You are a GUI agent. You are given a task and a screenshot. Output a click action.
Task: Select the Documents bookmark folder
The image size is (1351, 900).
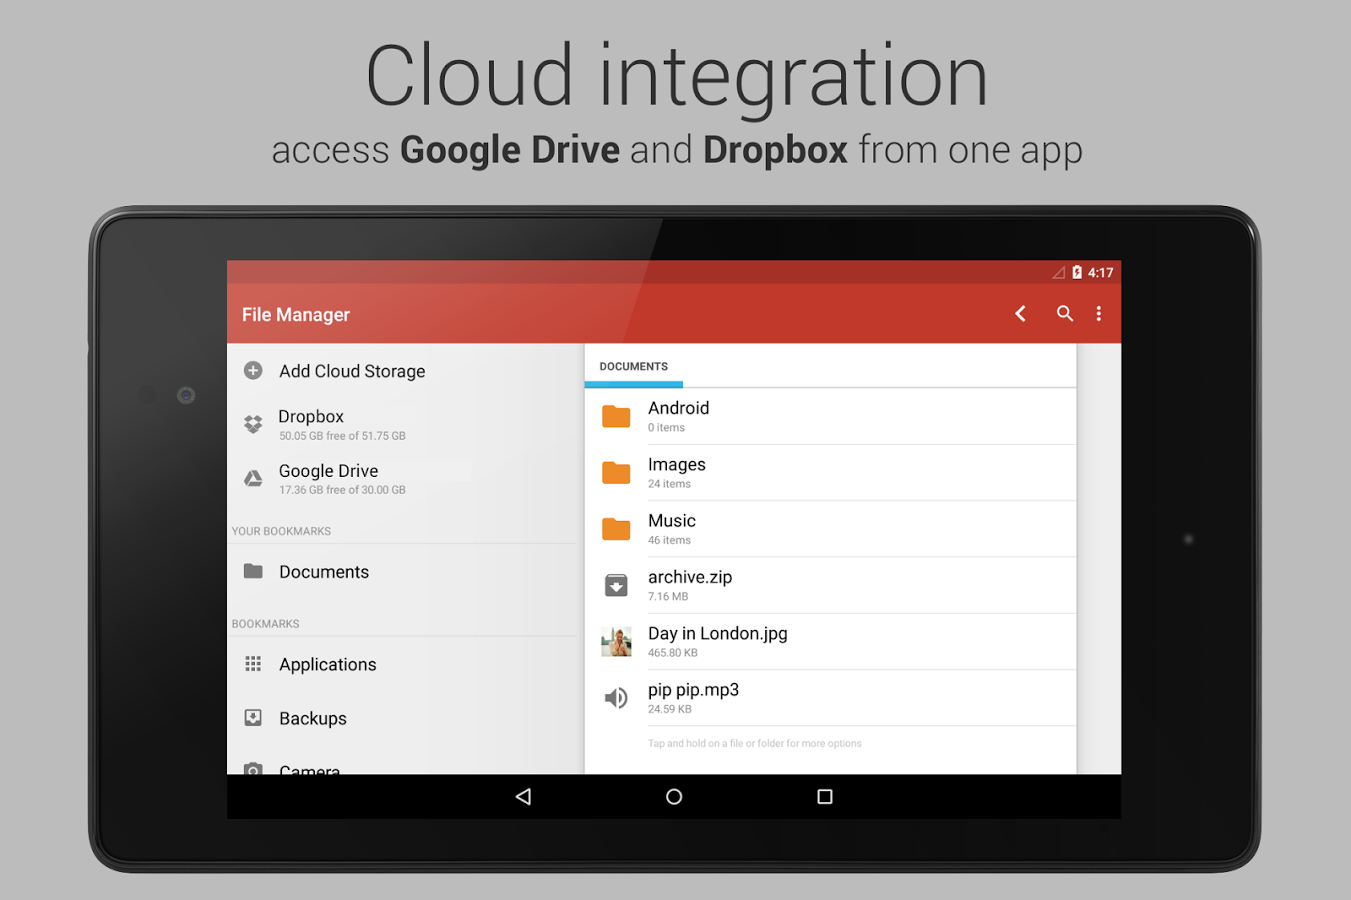pyautogui.click(x=405, y=572)
